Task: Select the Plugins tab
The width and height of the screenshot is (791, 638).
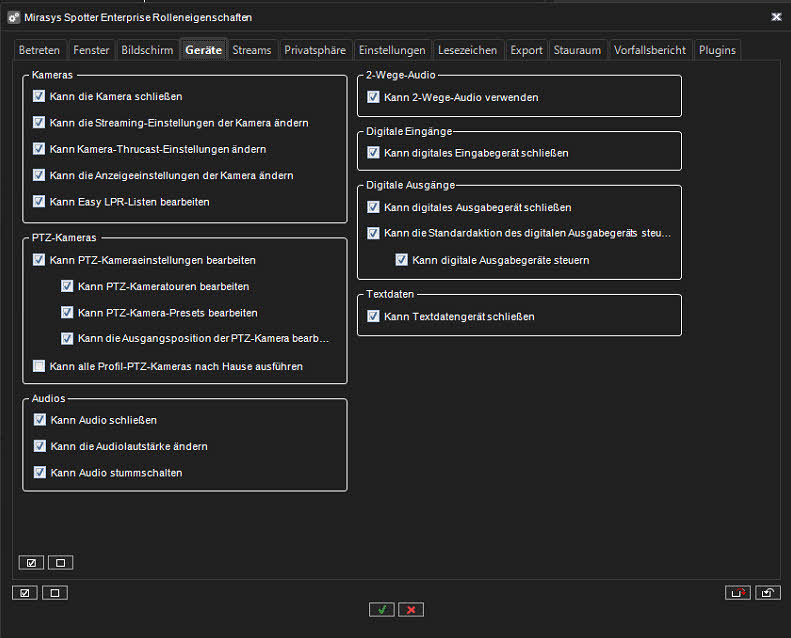Action: 717,50
